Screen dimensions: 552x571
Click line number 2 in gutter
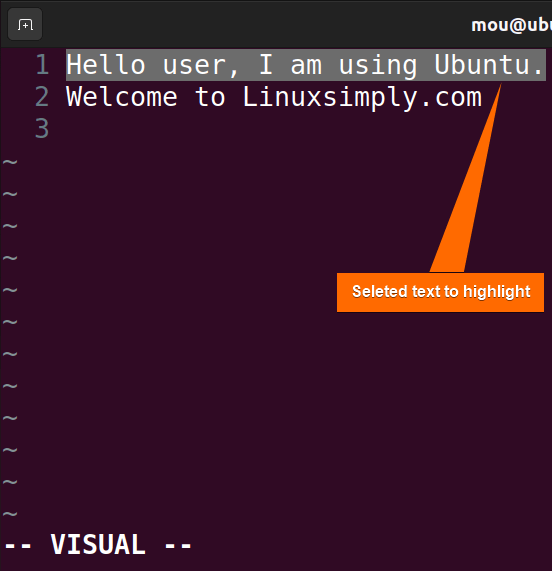(42, 97)
